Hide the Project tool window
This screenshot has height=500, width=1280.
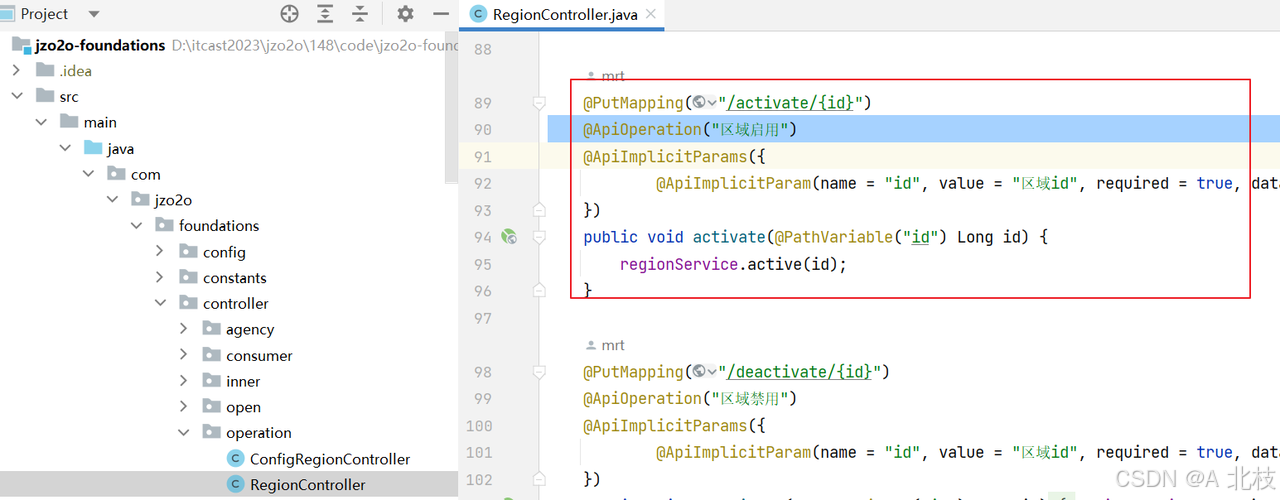[441, 14]
